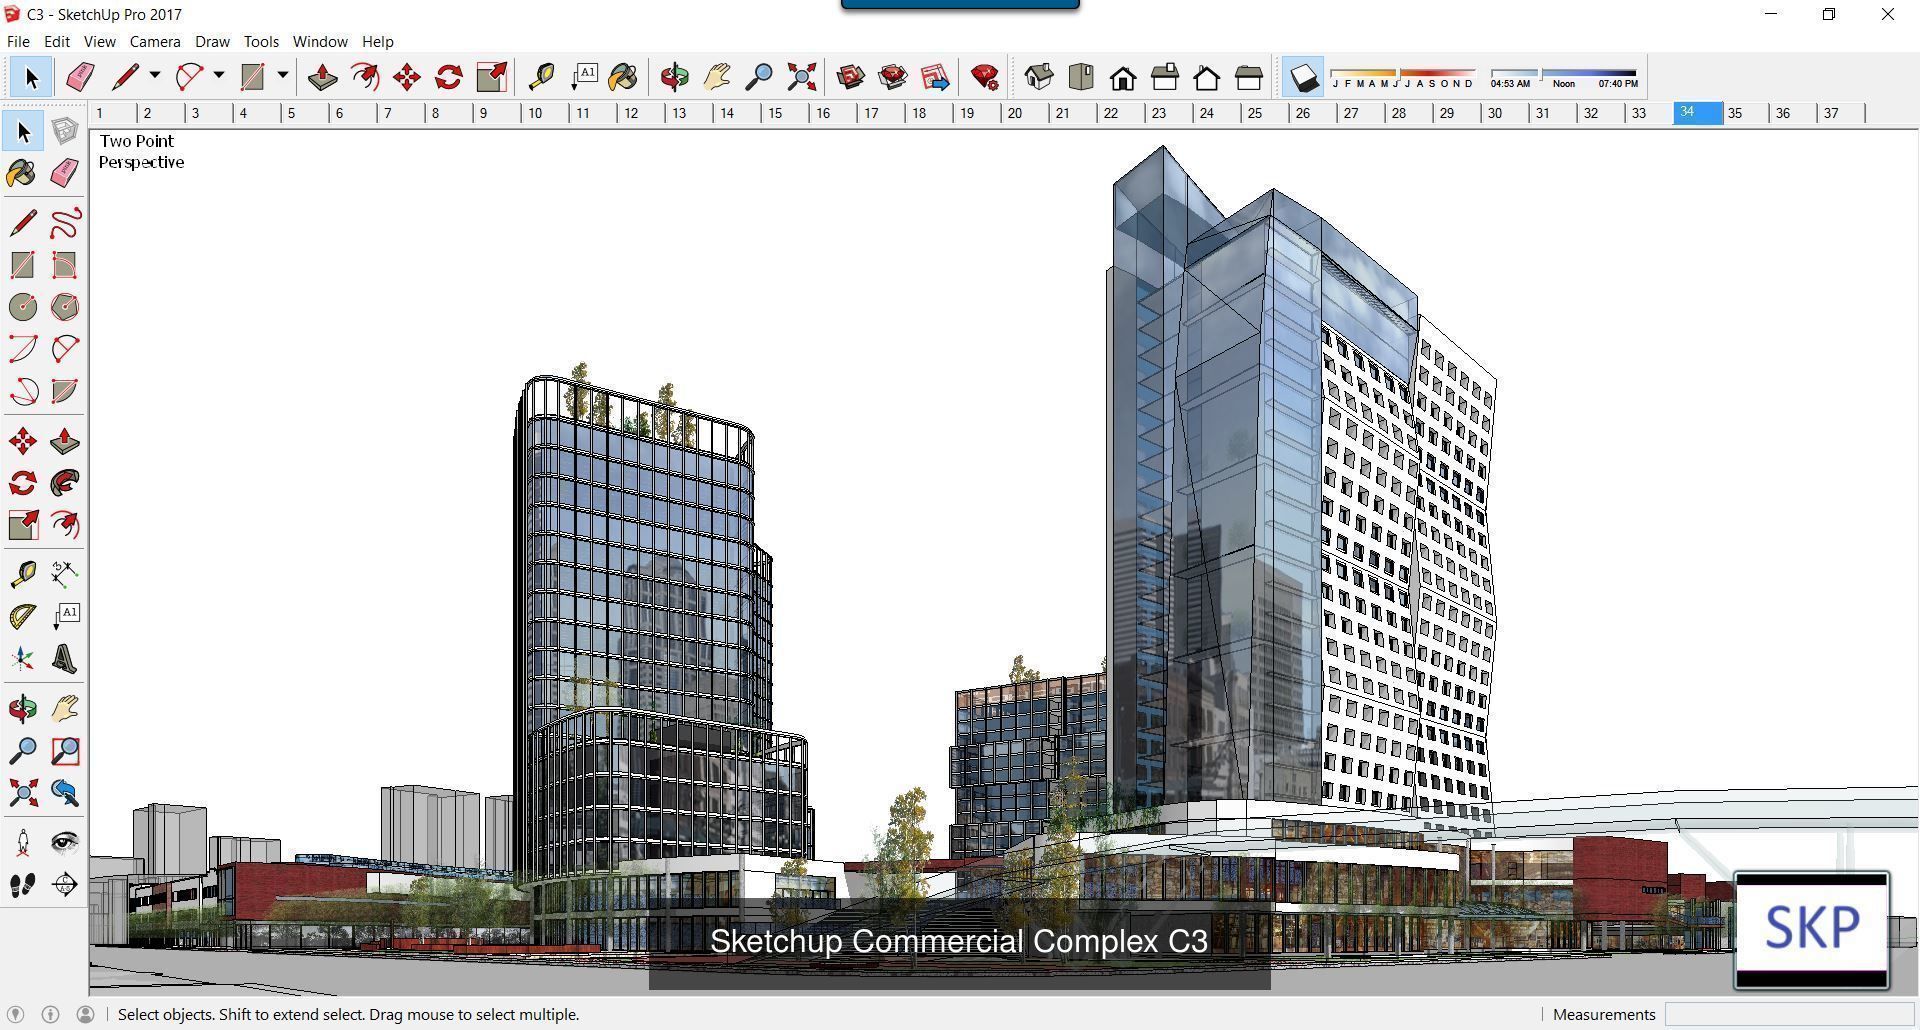Choose the Freehand drawing tool

click(65, 222)
